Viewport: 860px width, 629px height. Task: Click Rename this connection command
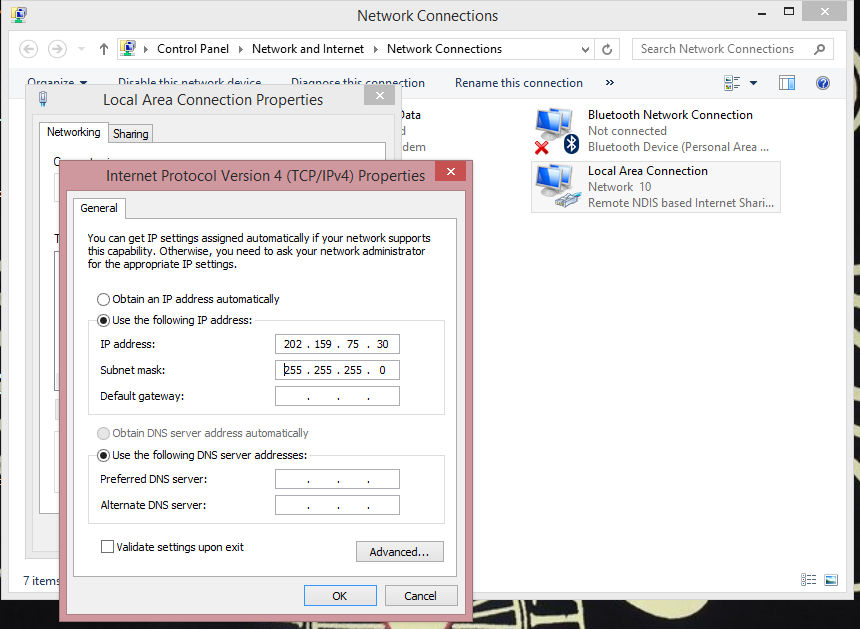click(x=518, y=83)
